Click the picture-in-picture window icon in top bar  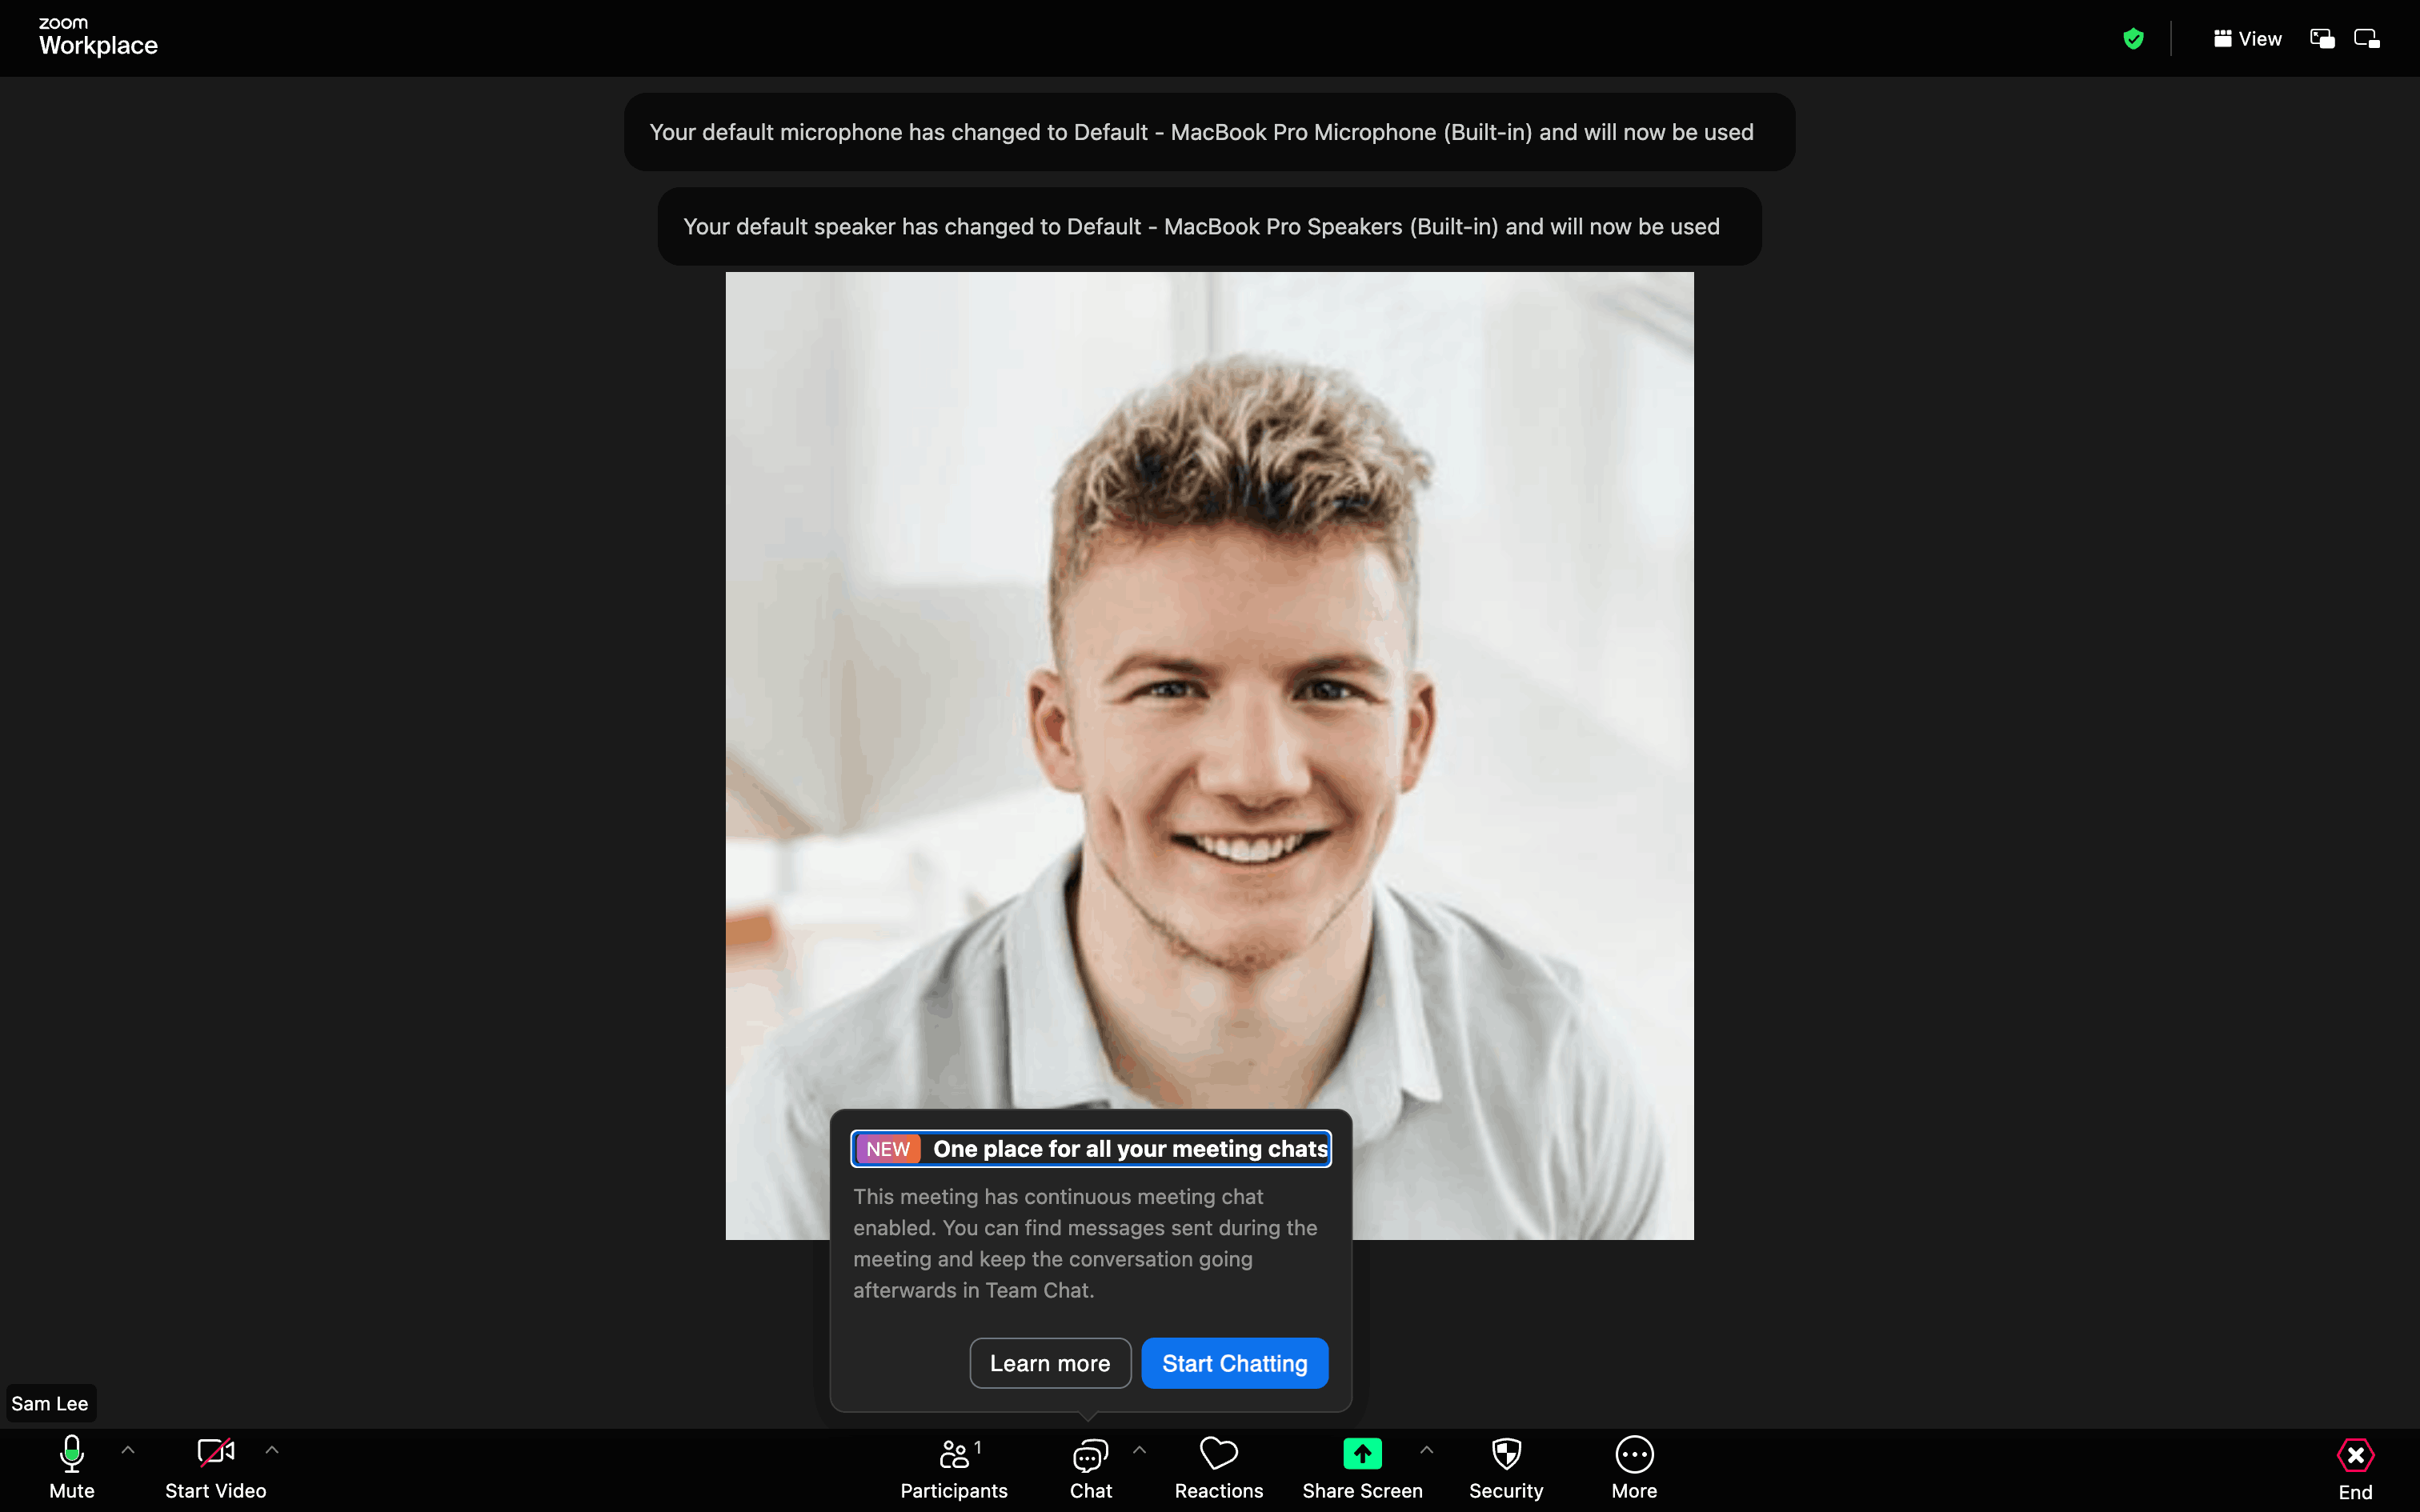point(2322,39)
